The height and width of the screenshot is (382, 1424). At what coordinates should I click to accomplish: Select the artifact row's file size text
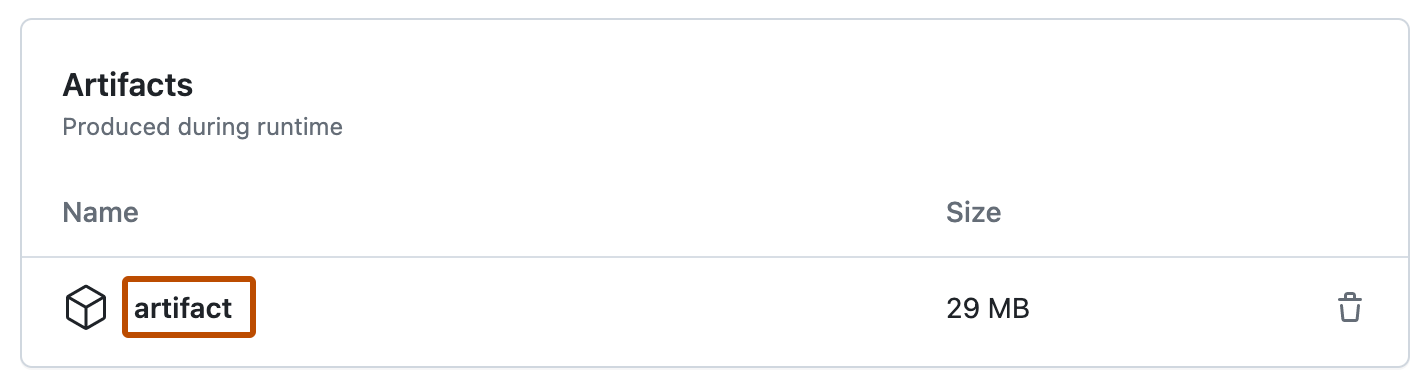(988, 309)
